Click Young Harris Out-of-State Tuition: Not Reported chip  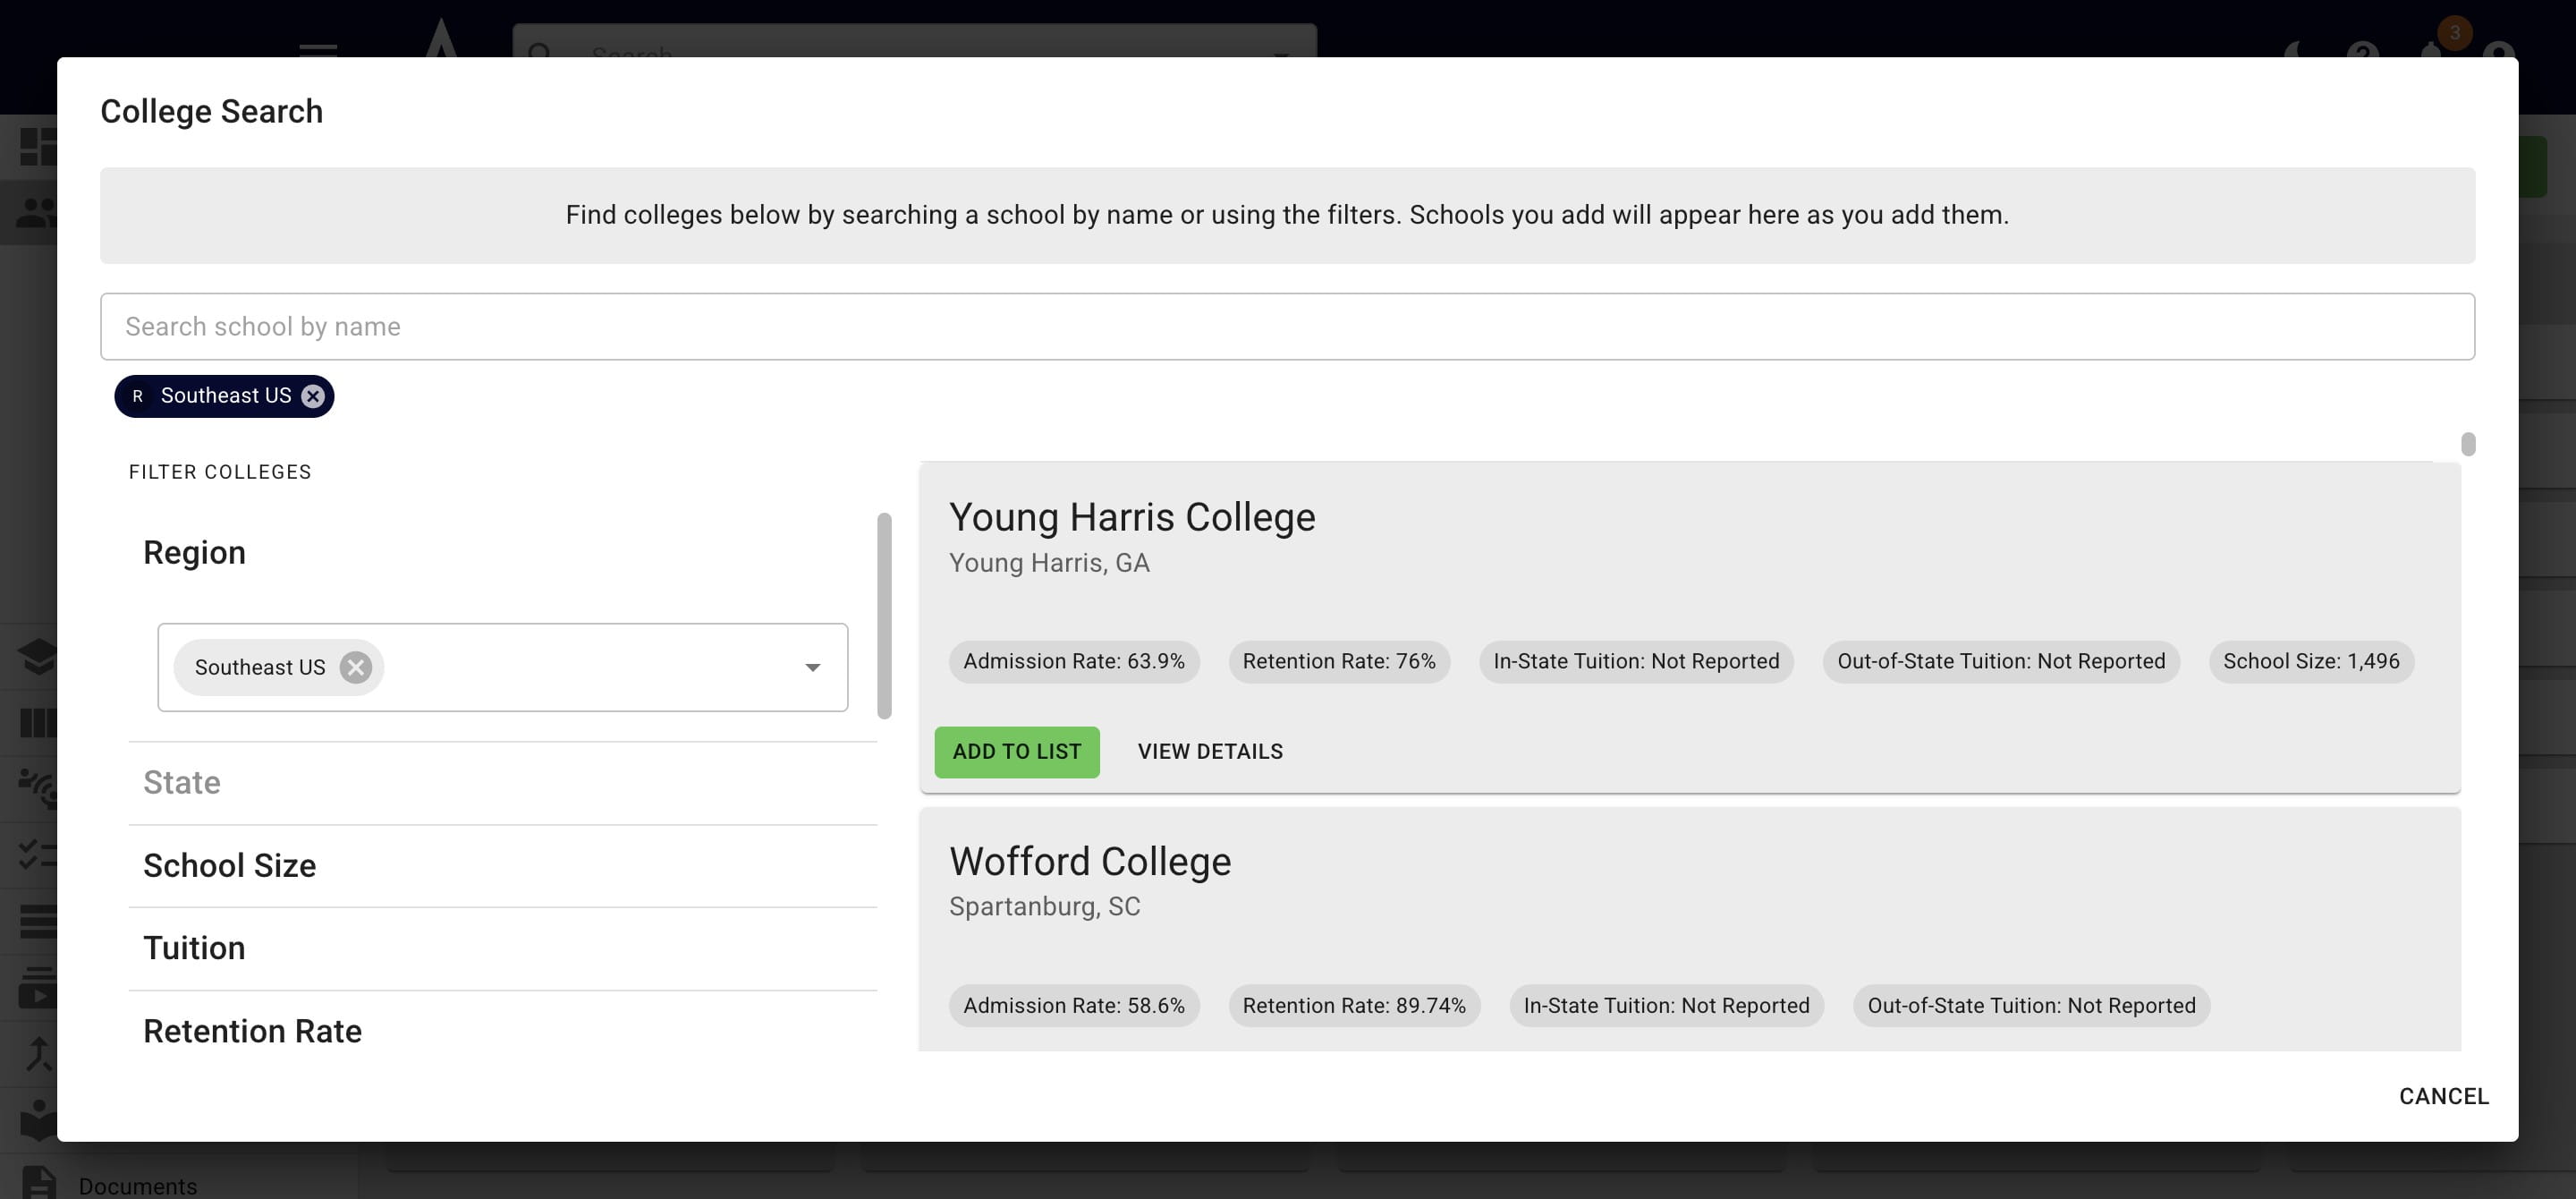(x=2001, y=661)
